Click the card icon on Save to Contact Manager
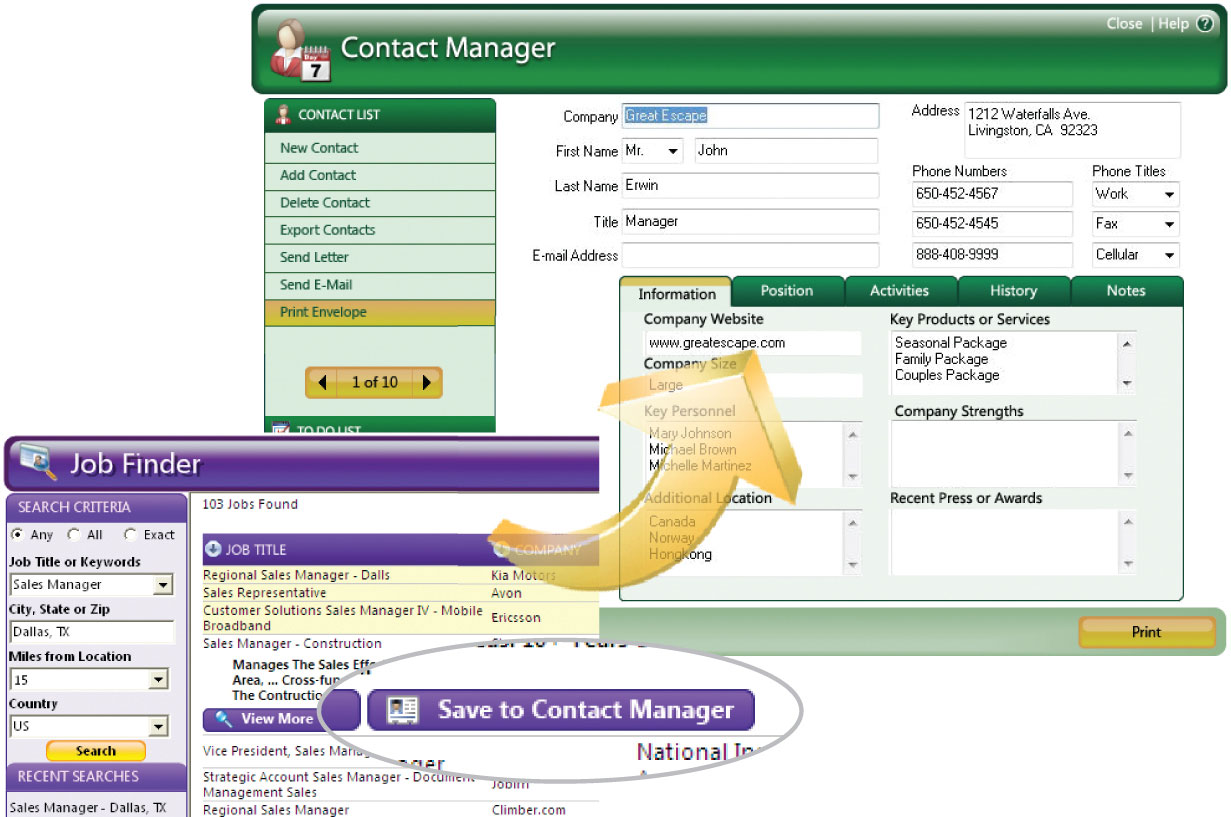1231x817 pixels. (x=403, y=710)
